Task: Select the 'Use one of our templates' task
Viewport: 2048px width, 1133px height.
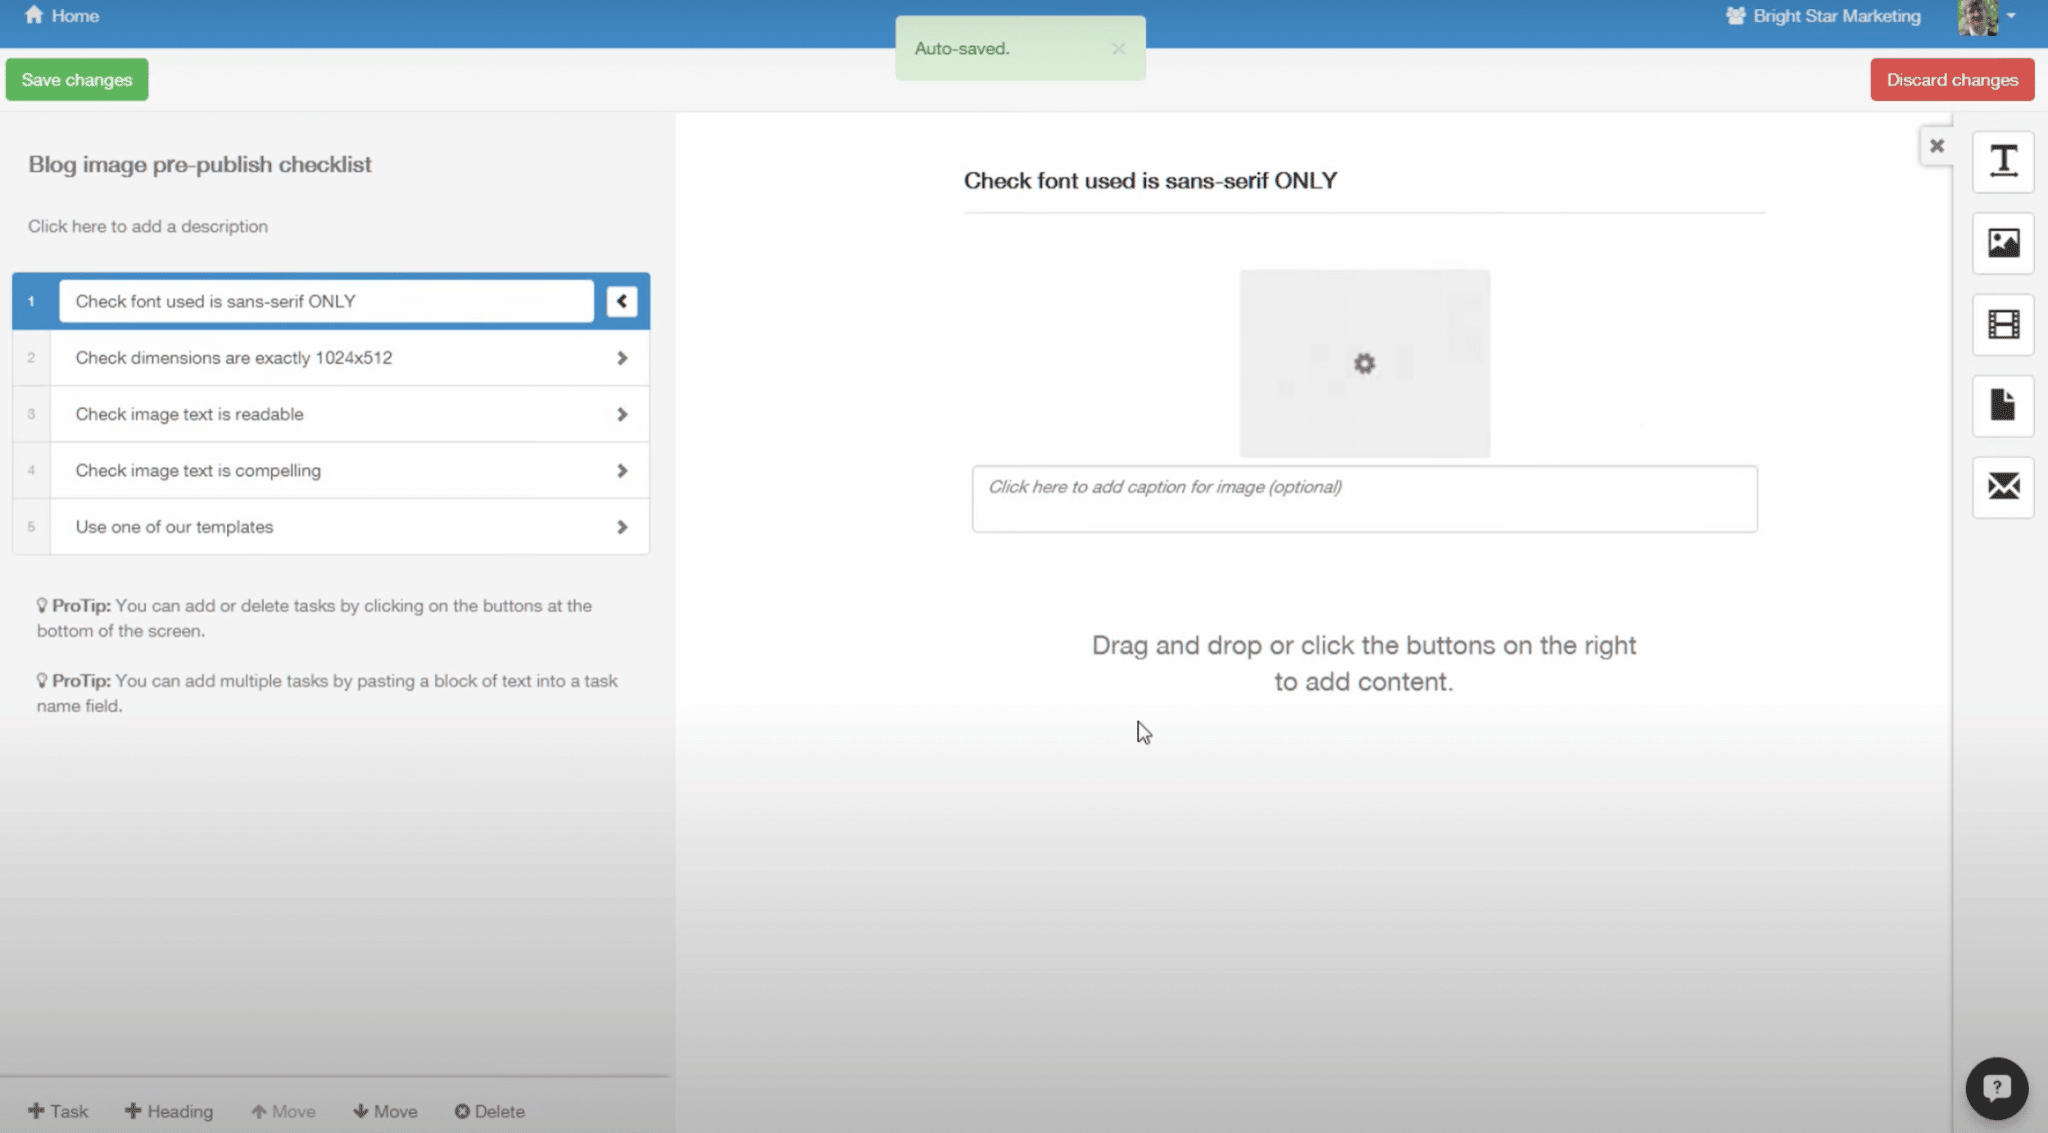Action: [x=174, y=527]
